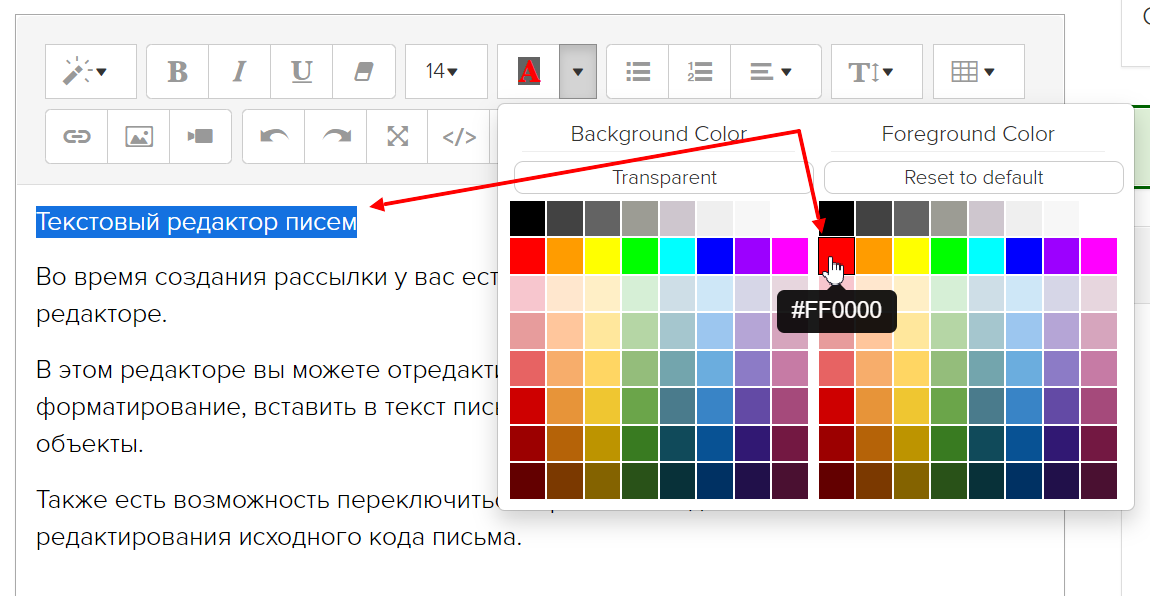Toggle underline formatting
The height and width of the screenshot is (596, 1150).
(301, 72)
